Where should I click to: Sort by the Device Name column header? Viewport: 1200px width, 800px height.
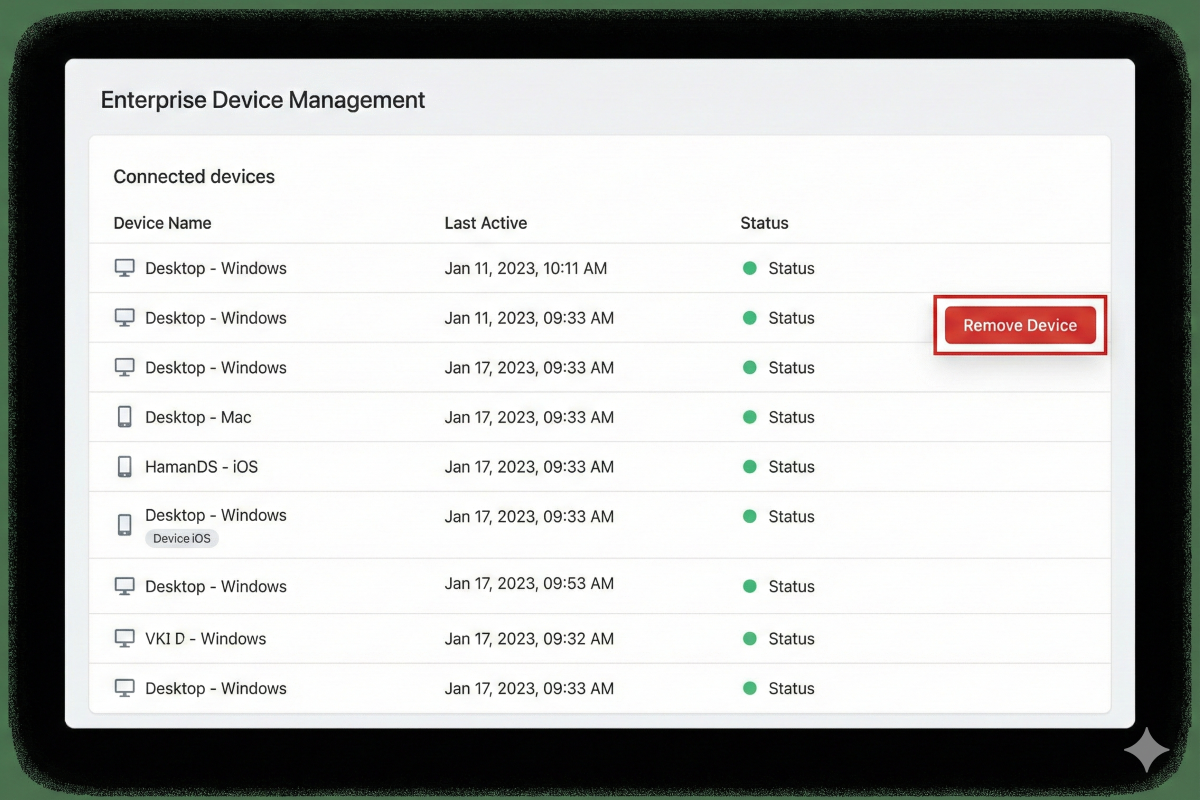point(162,223)
